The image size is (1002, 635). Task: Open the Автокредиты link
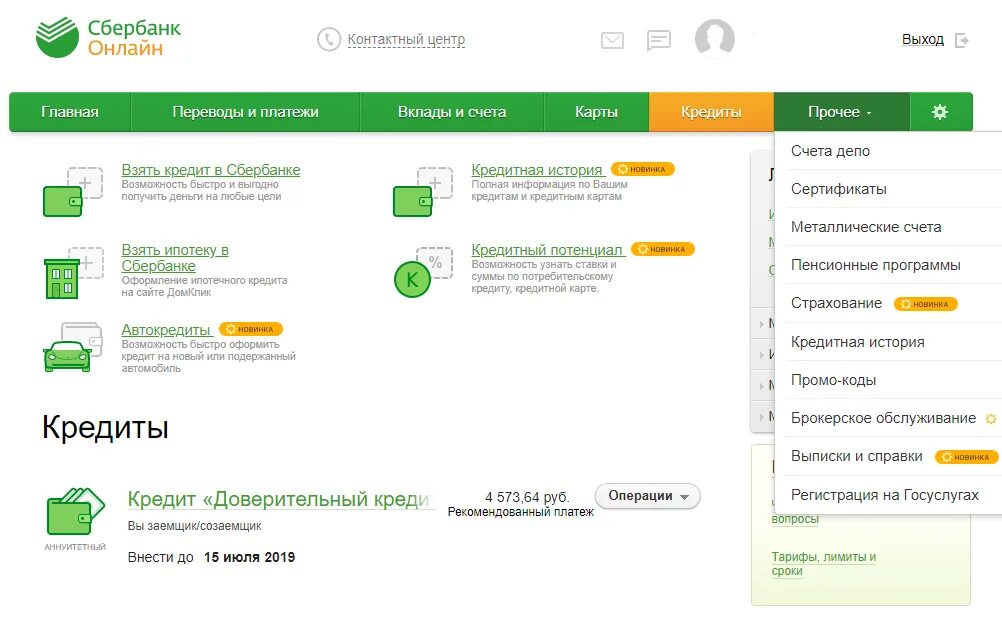click(166, 330)
